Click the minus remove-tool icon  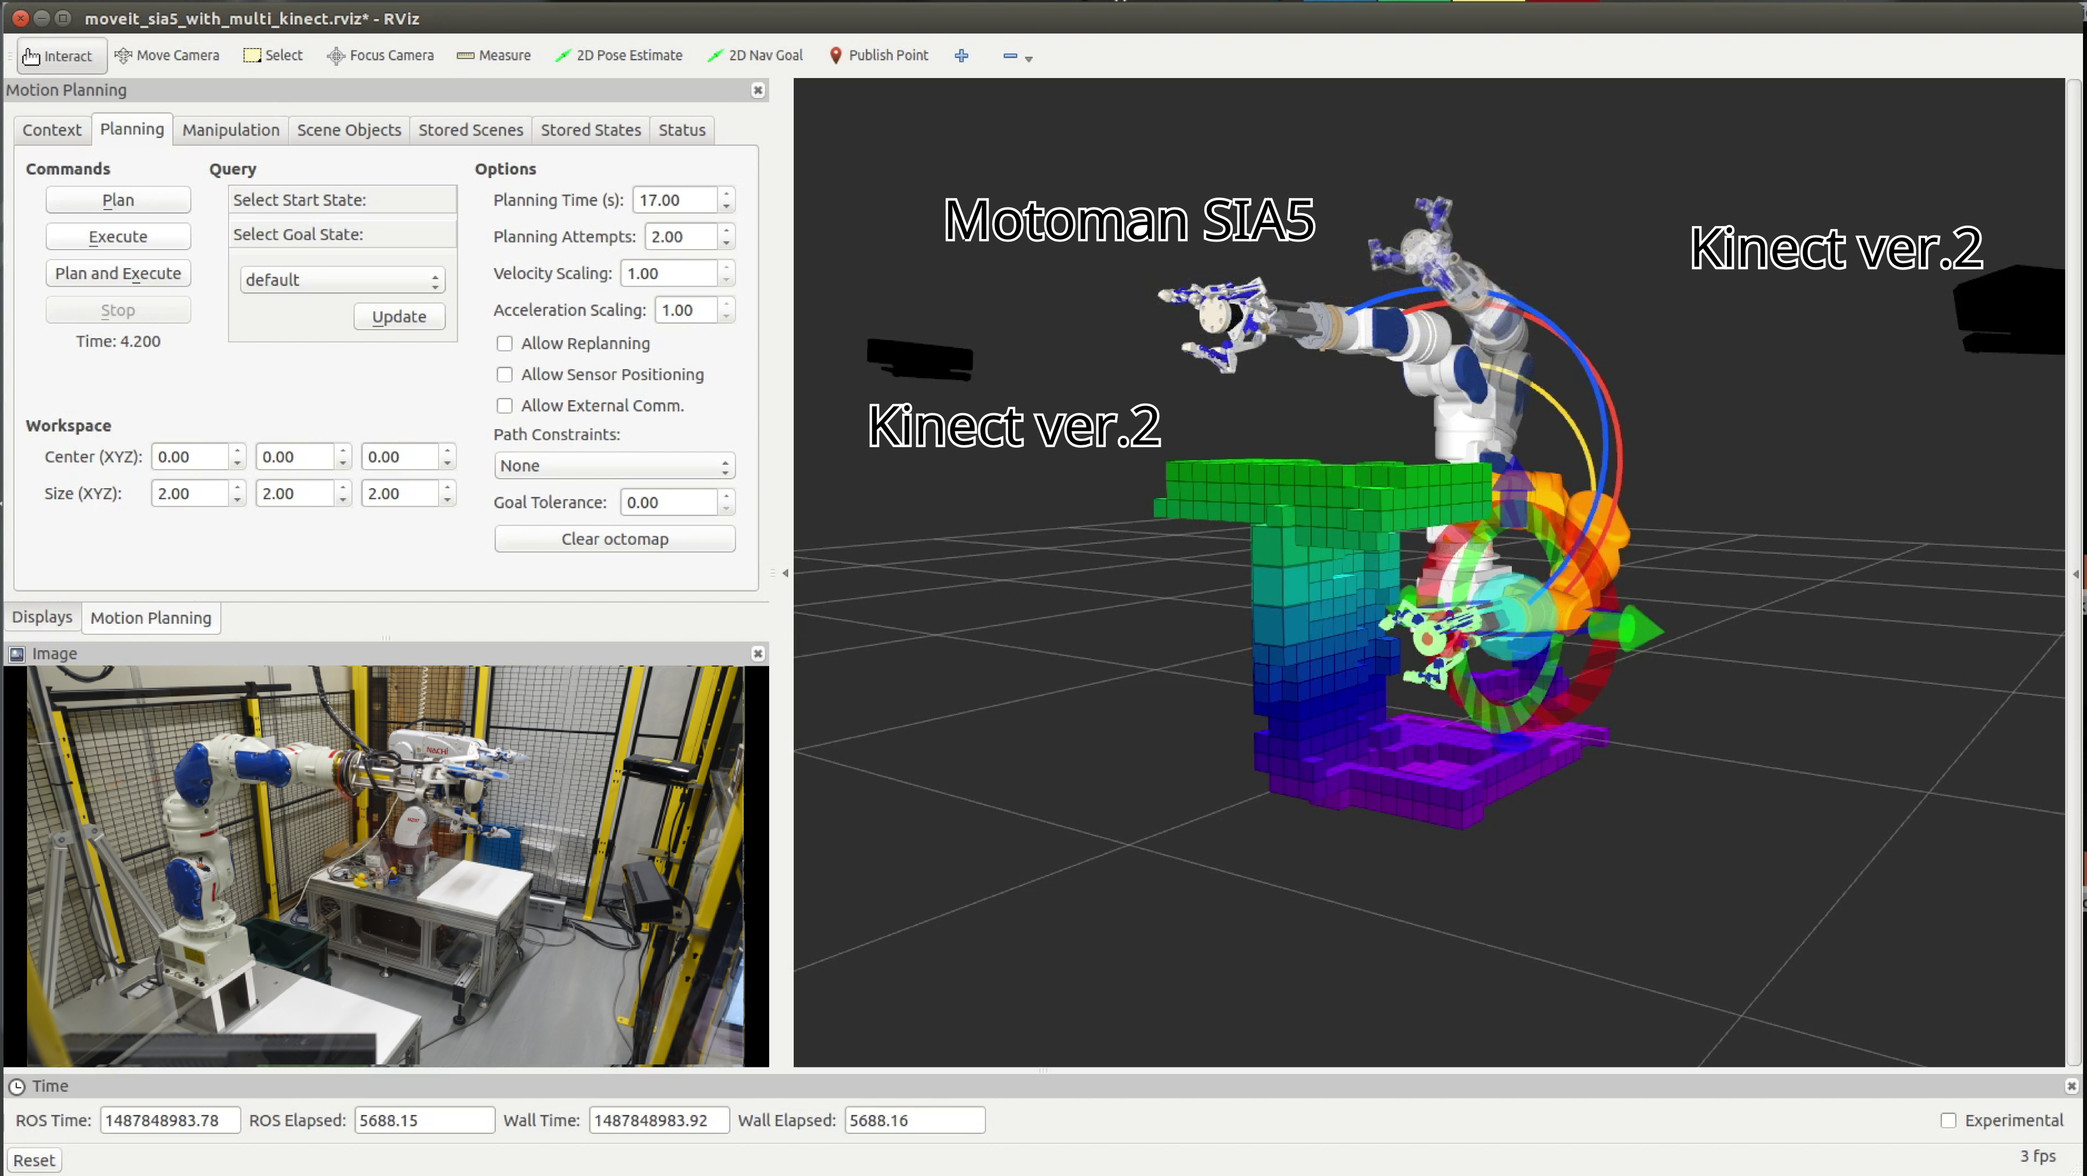1010,56
